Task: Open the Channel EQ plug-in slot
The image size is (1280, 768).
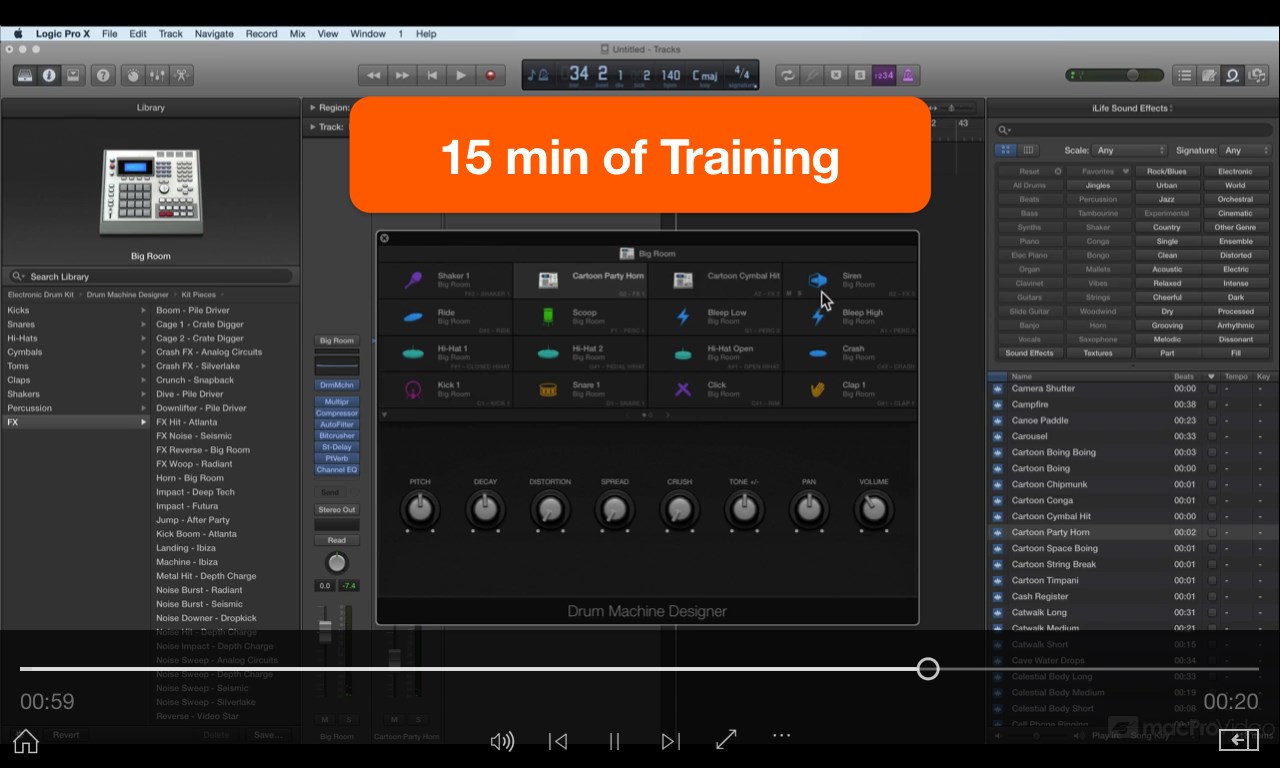Action: 337,469
